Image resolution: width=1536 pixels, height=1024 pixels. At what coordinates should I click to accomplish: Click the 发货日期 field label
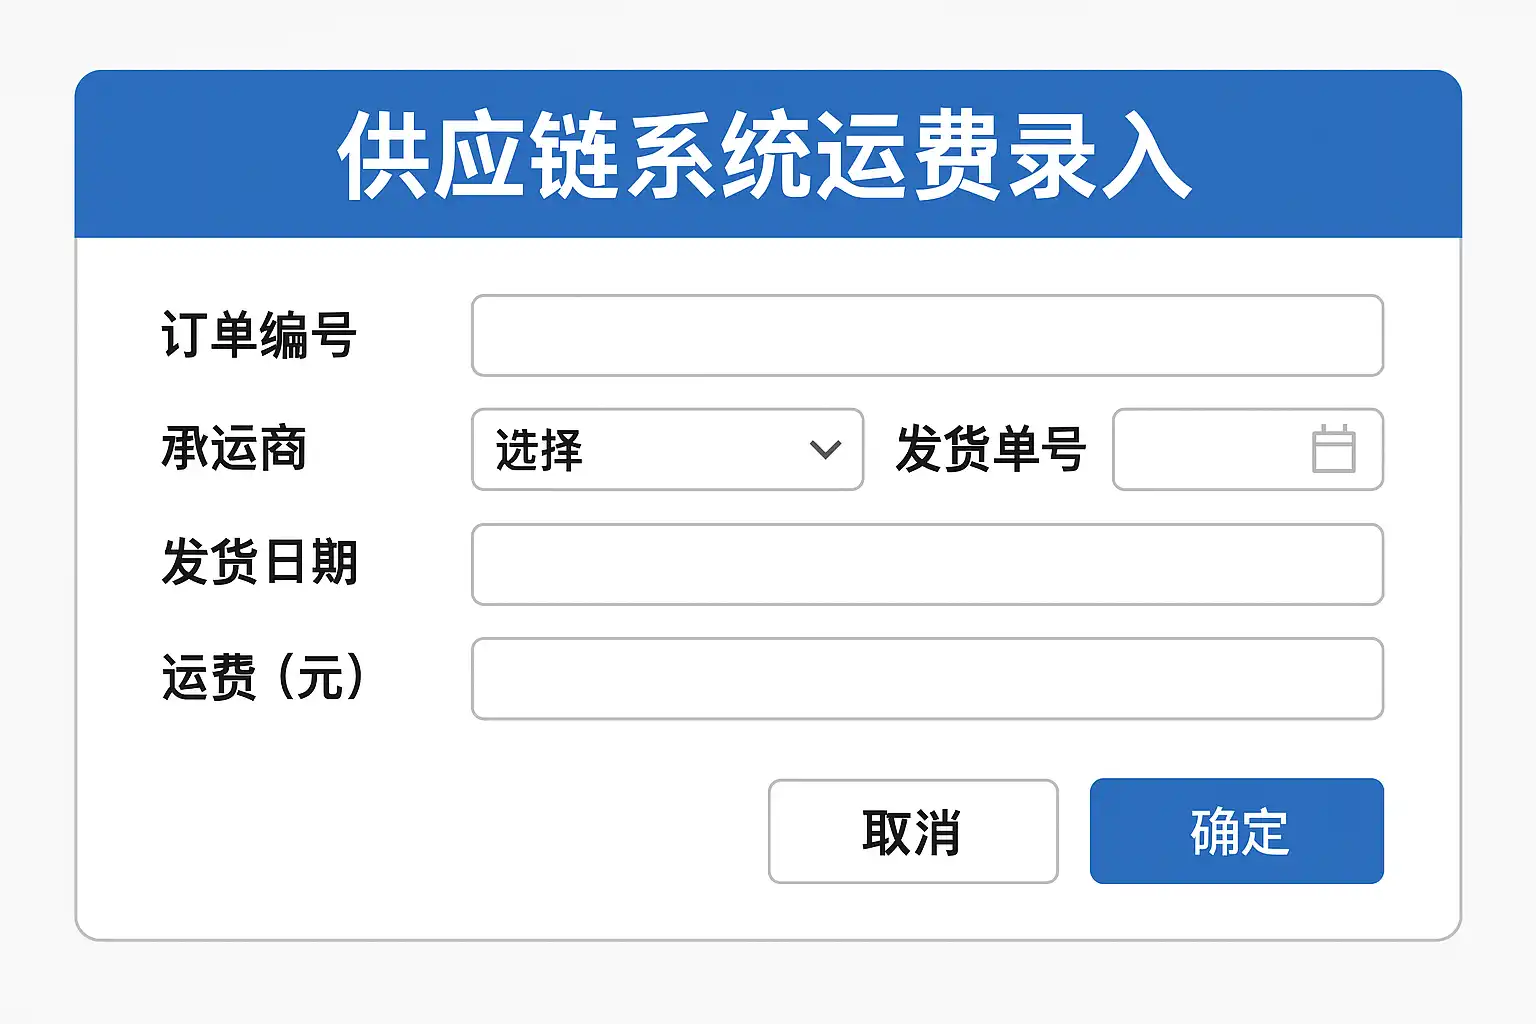[259, 563]
